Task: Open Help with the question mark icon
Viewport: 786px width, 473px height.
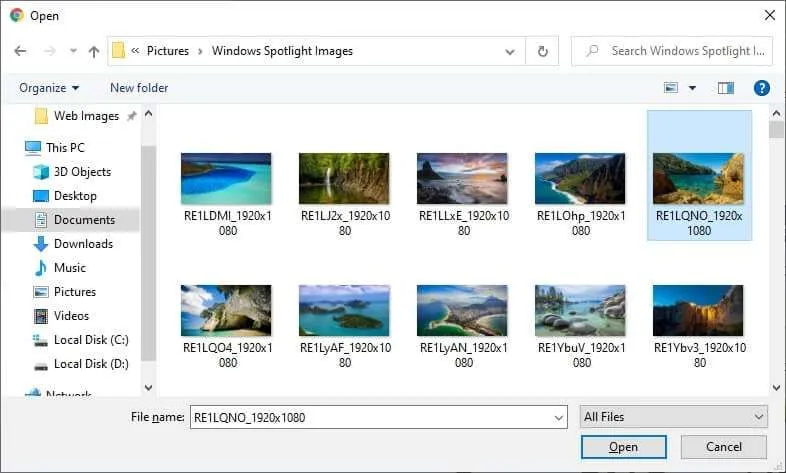Action: point(761,88)
